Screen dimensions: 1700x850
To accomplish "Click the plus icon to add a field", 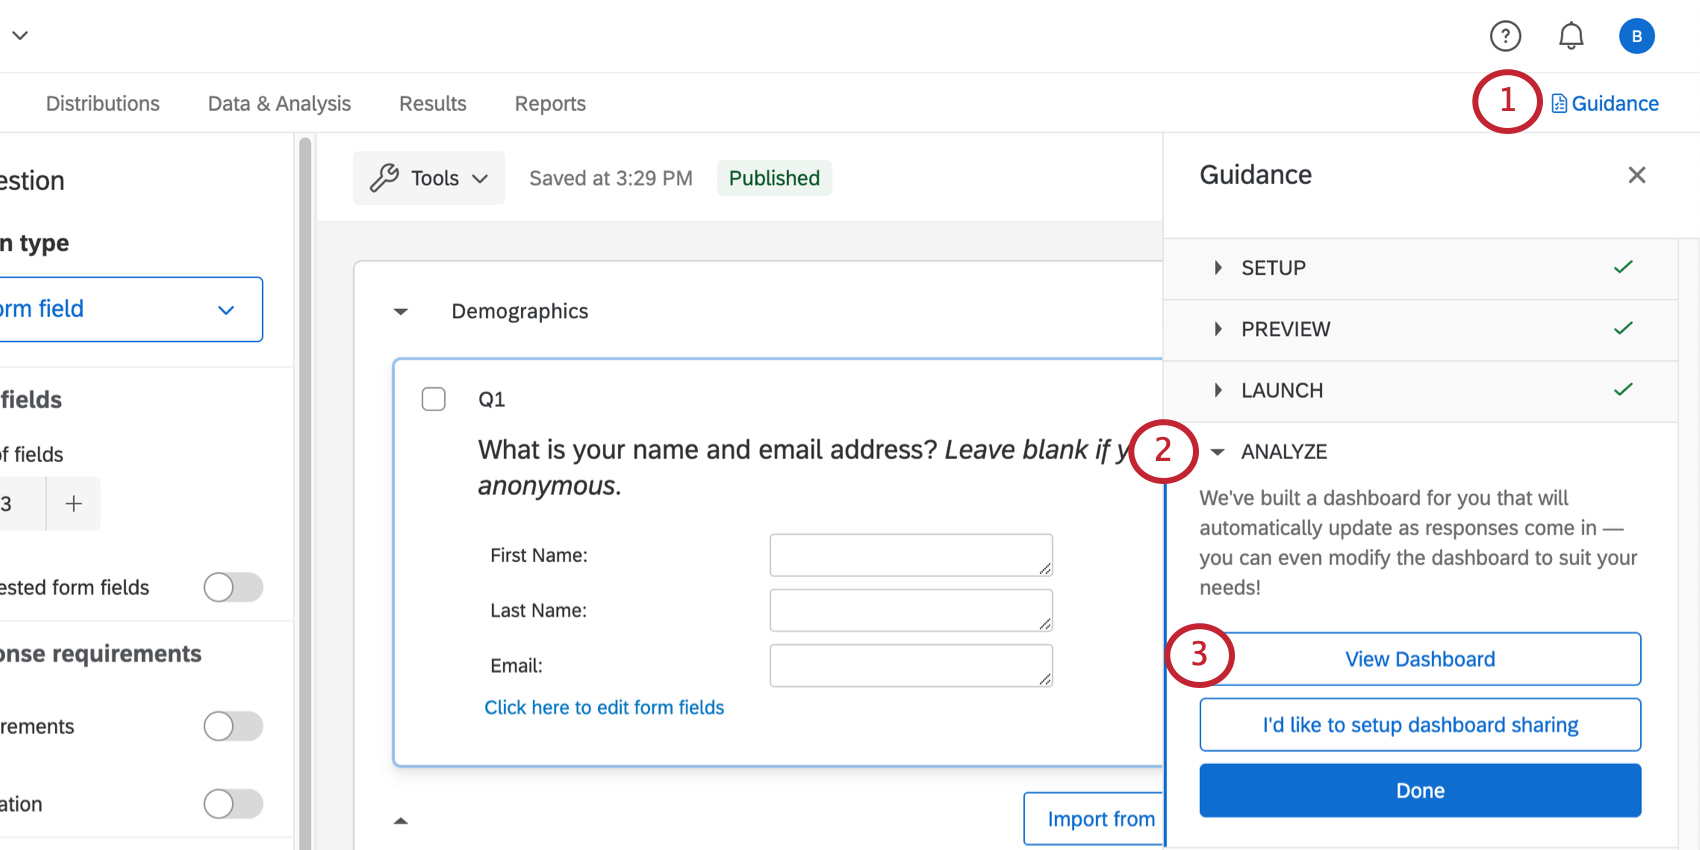I will click(x=73, y=504).
